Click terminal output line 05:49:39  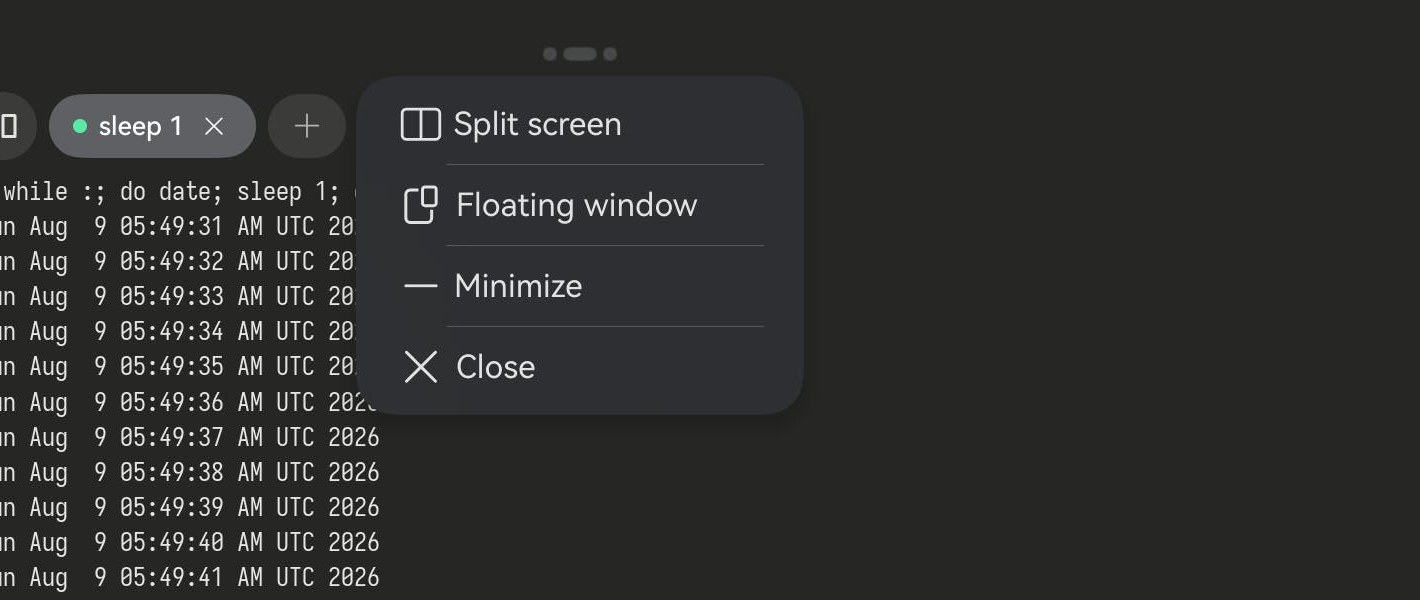[x=190, y=507]
